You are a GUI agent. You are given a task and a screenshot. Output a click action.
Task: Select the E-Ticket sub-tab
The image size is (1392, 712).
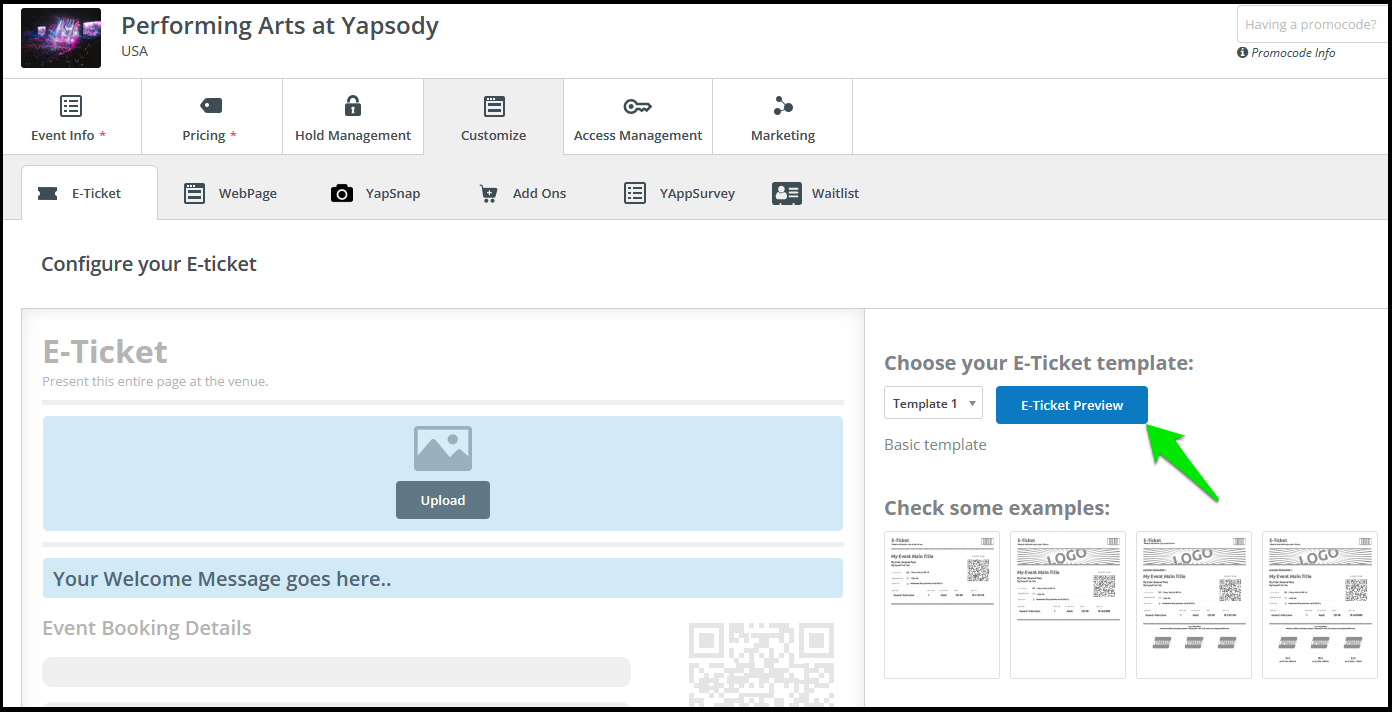[89, 193]
